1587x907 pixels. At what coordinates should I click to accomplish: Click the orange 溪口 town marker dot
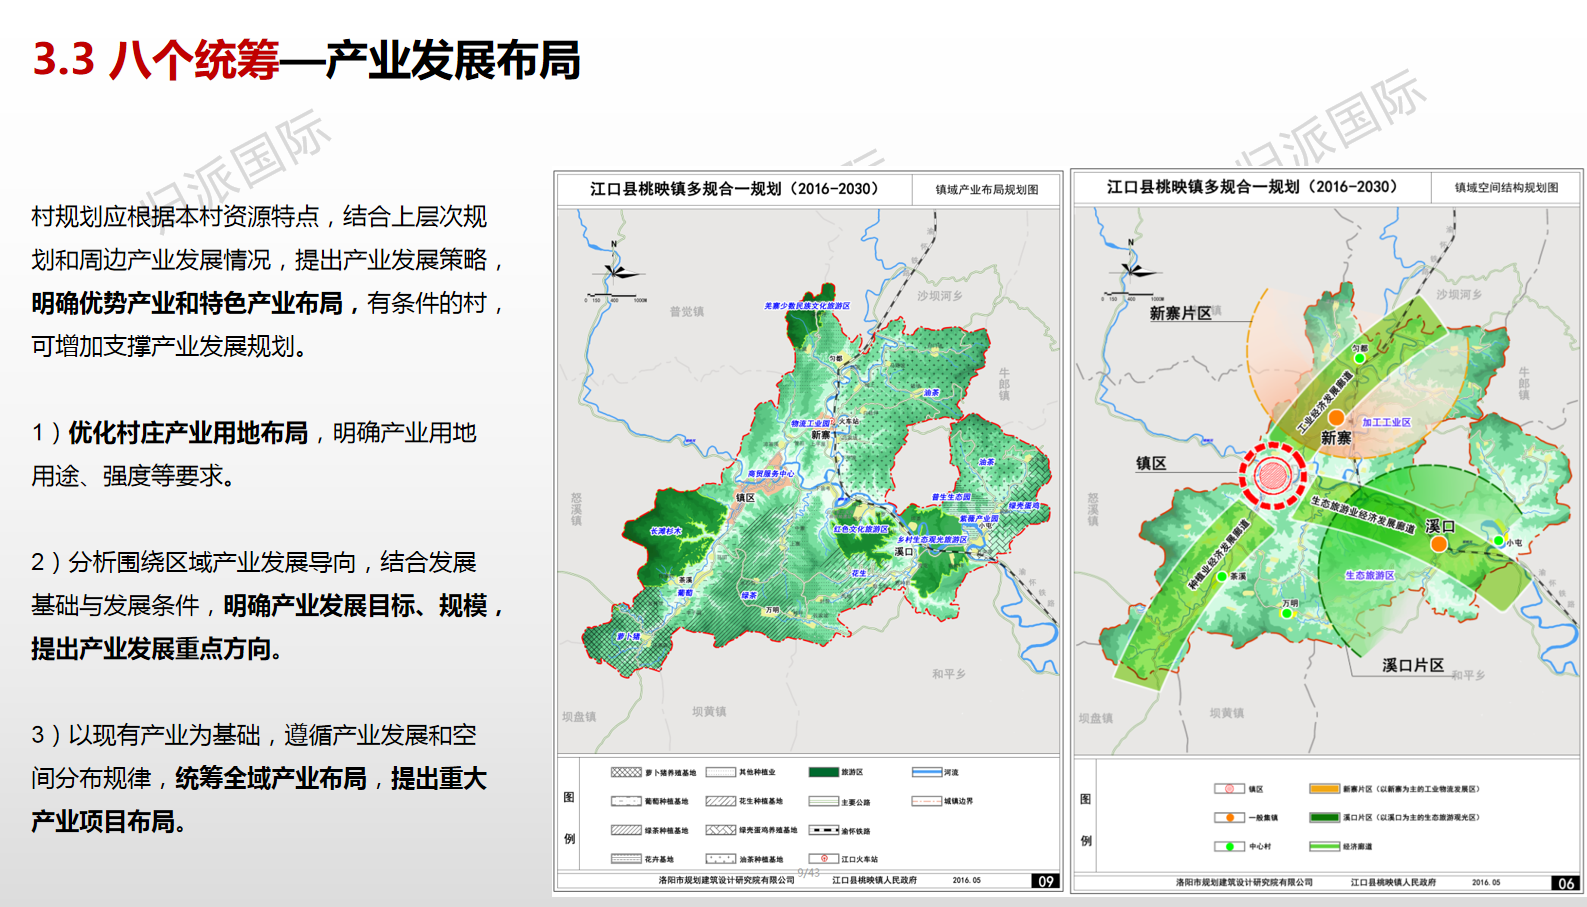point(1438,544)
